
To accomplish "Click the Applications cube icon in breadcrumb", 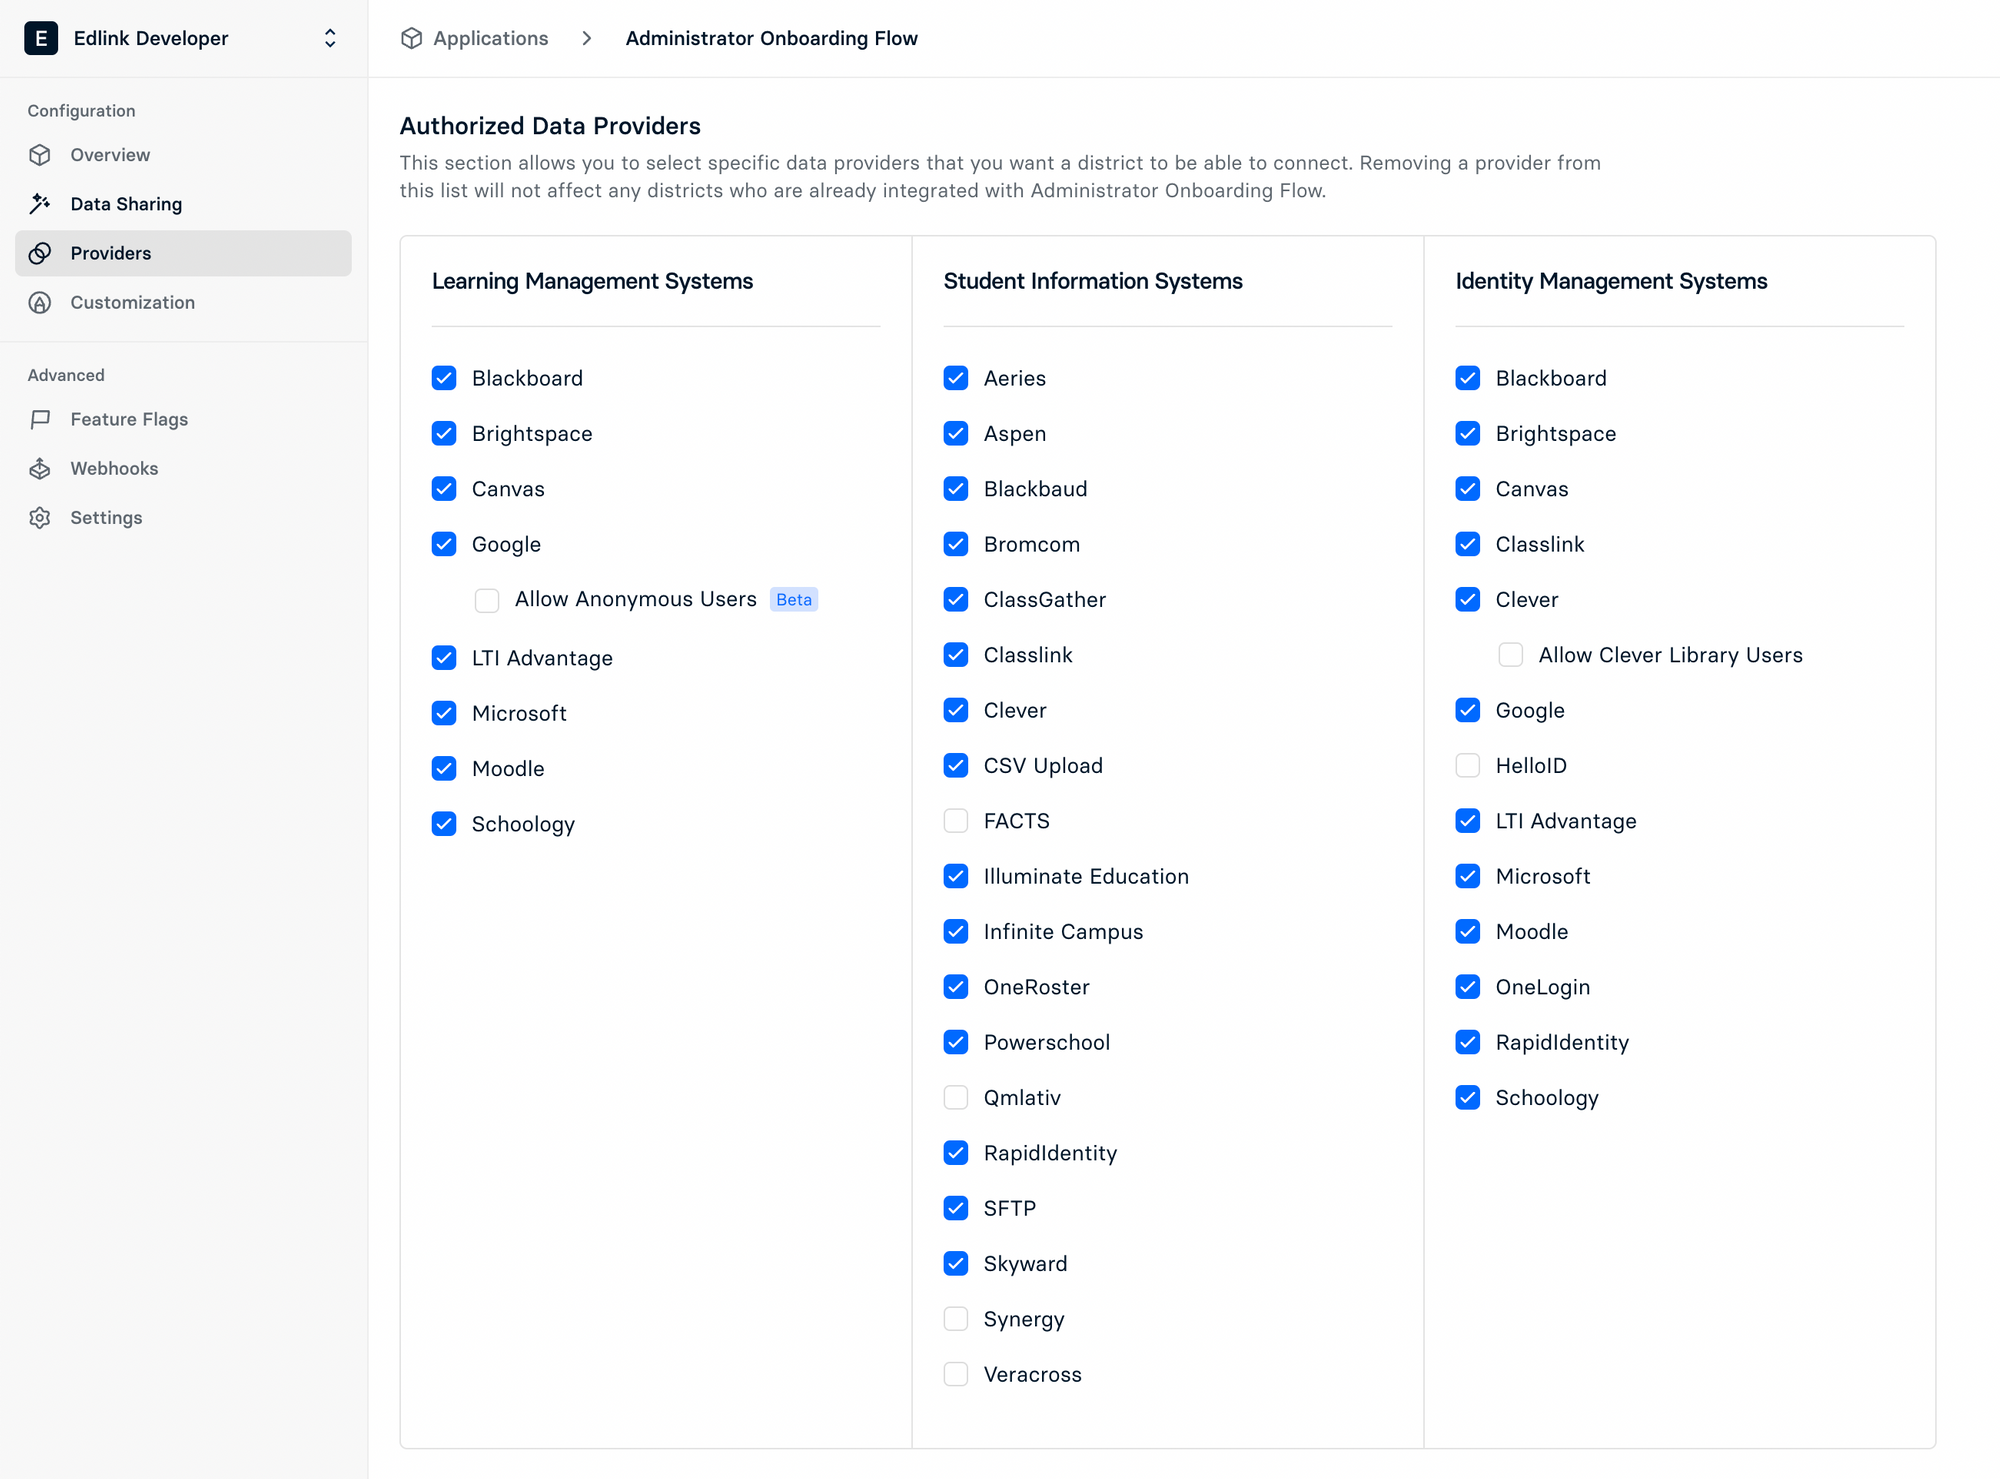I will point(411,38).
